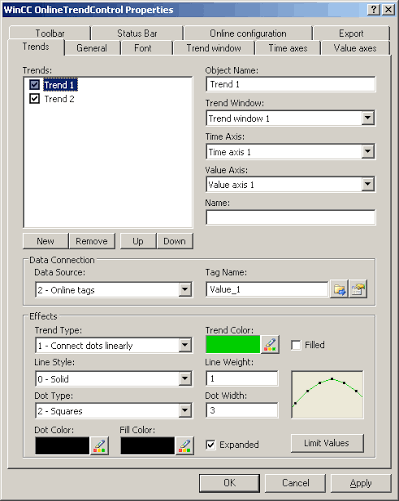The image size is (399, 501).
Task: Open the Dot Type dropdown
Action: (x=185, y=411)
